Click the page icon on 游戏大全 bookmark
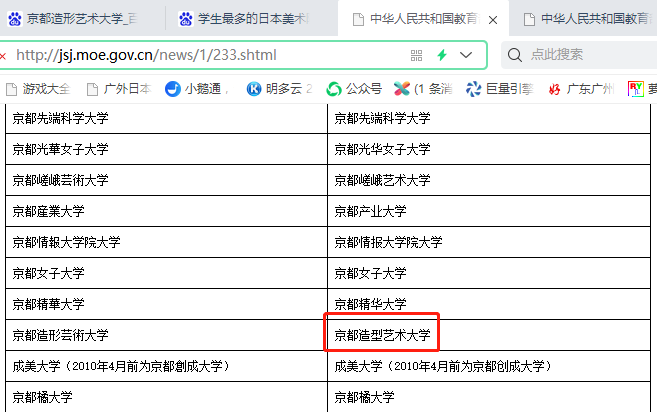The width and height of the screenshot is (657, 412). click(11, 89)
